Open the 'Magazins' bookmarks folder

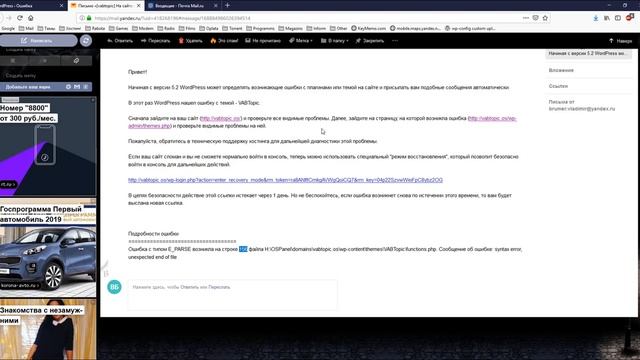coord(291,29)
